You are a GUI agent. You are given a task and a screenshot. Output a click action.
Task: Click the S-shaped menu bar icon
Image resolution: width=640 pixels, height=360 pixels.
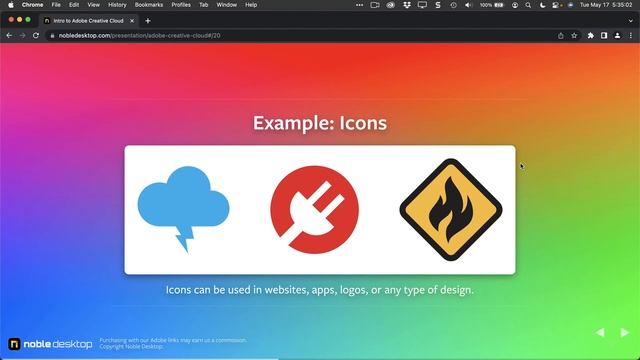(438, 5)
